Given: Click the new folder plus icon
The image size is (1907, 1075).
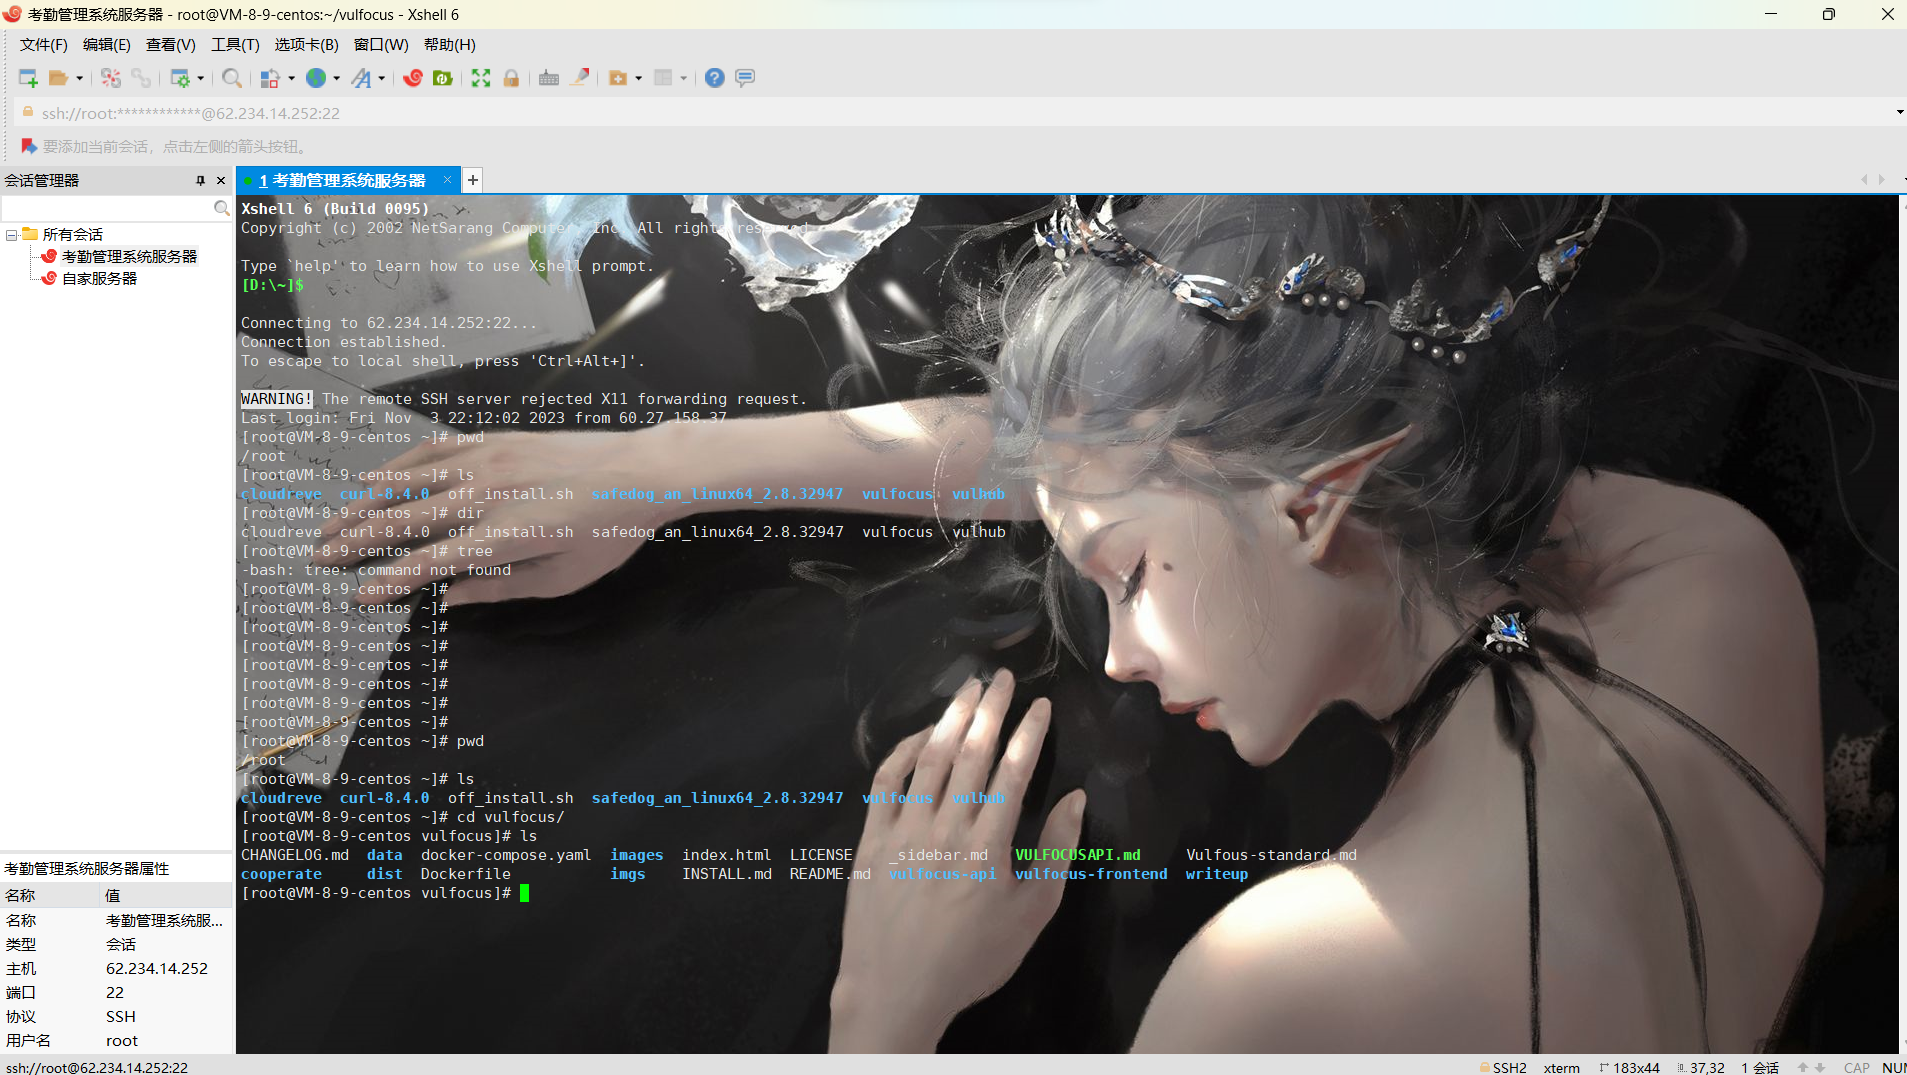Looking at the screenshot, I should (618, 78).
